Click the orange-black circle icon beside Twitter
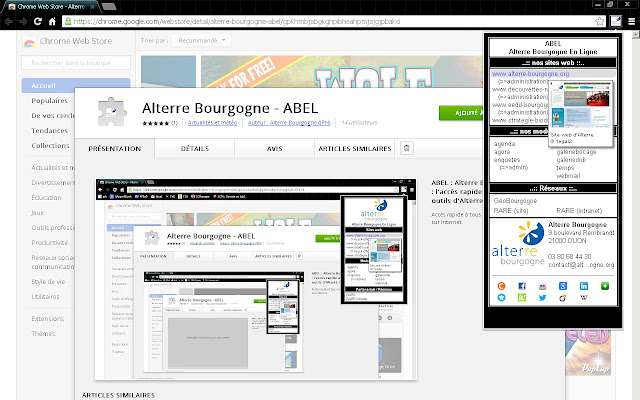This screenshot has width=640, height=400. click(562, 298)
